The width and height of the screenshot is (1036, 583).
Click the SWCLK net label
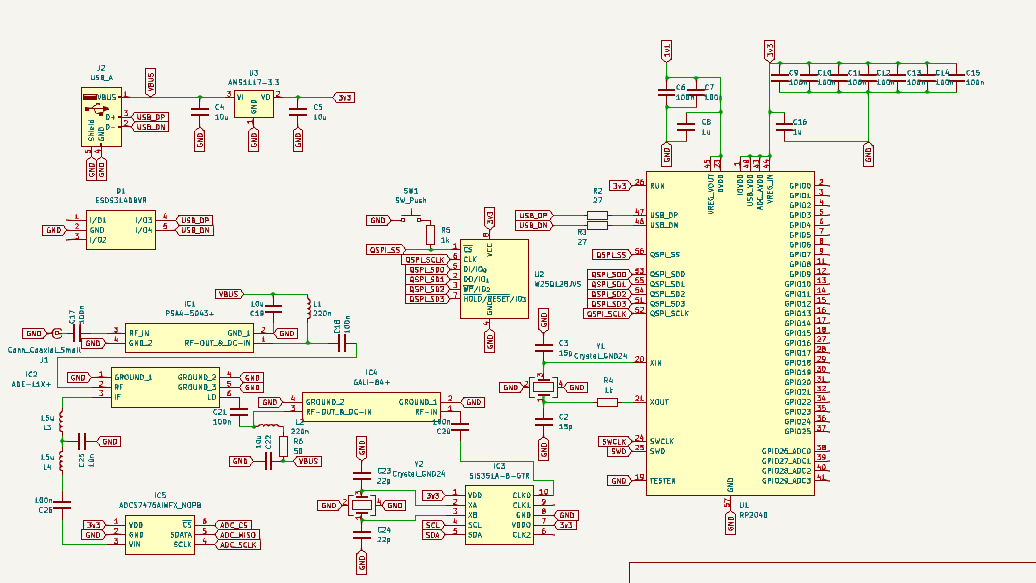click(x=614, y=442)
